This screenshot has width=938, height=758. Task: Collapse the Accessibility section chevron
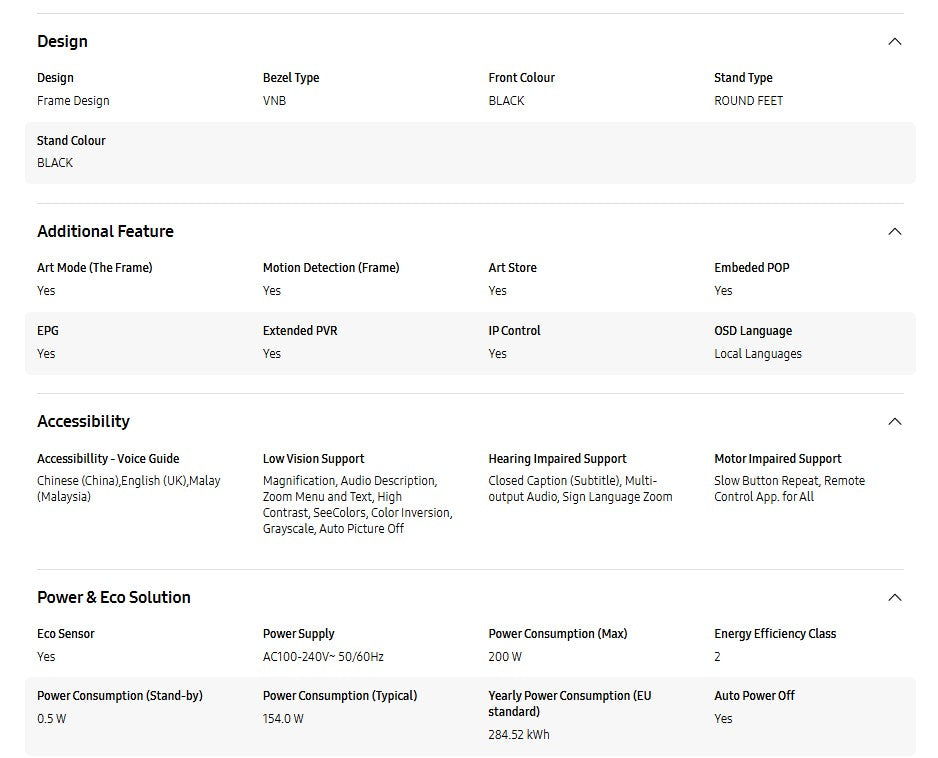coord(894,422)
